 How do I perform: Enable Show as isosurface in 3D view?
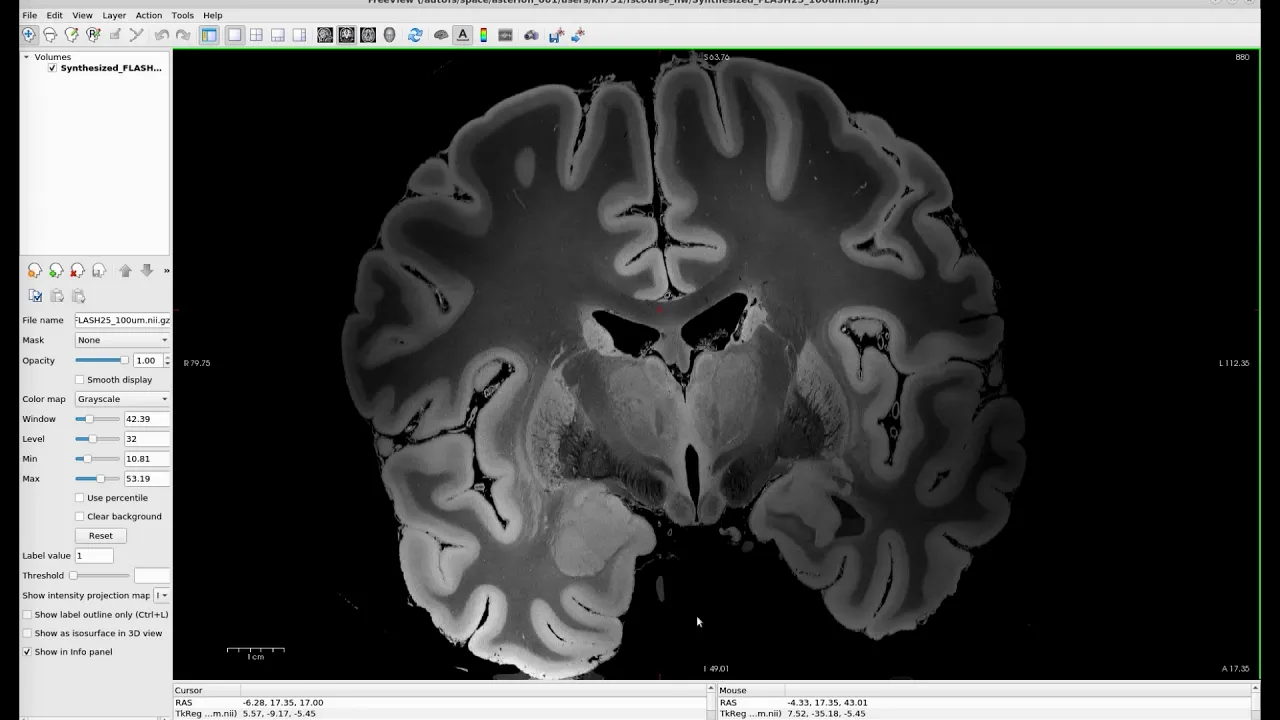[x=27, y=634]
